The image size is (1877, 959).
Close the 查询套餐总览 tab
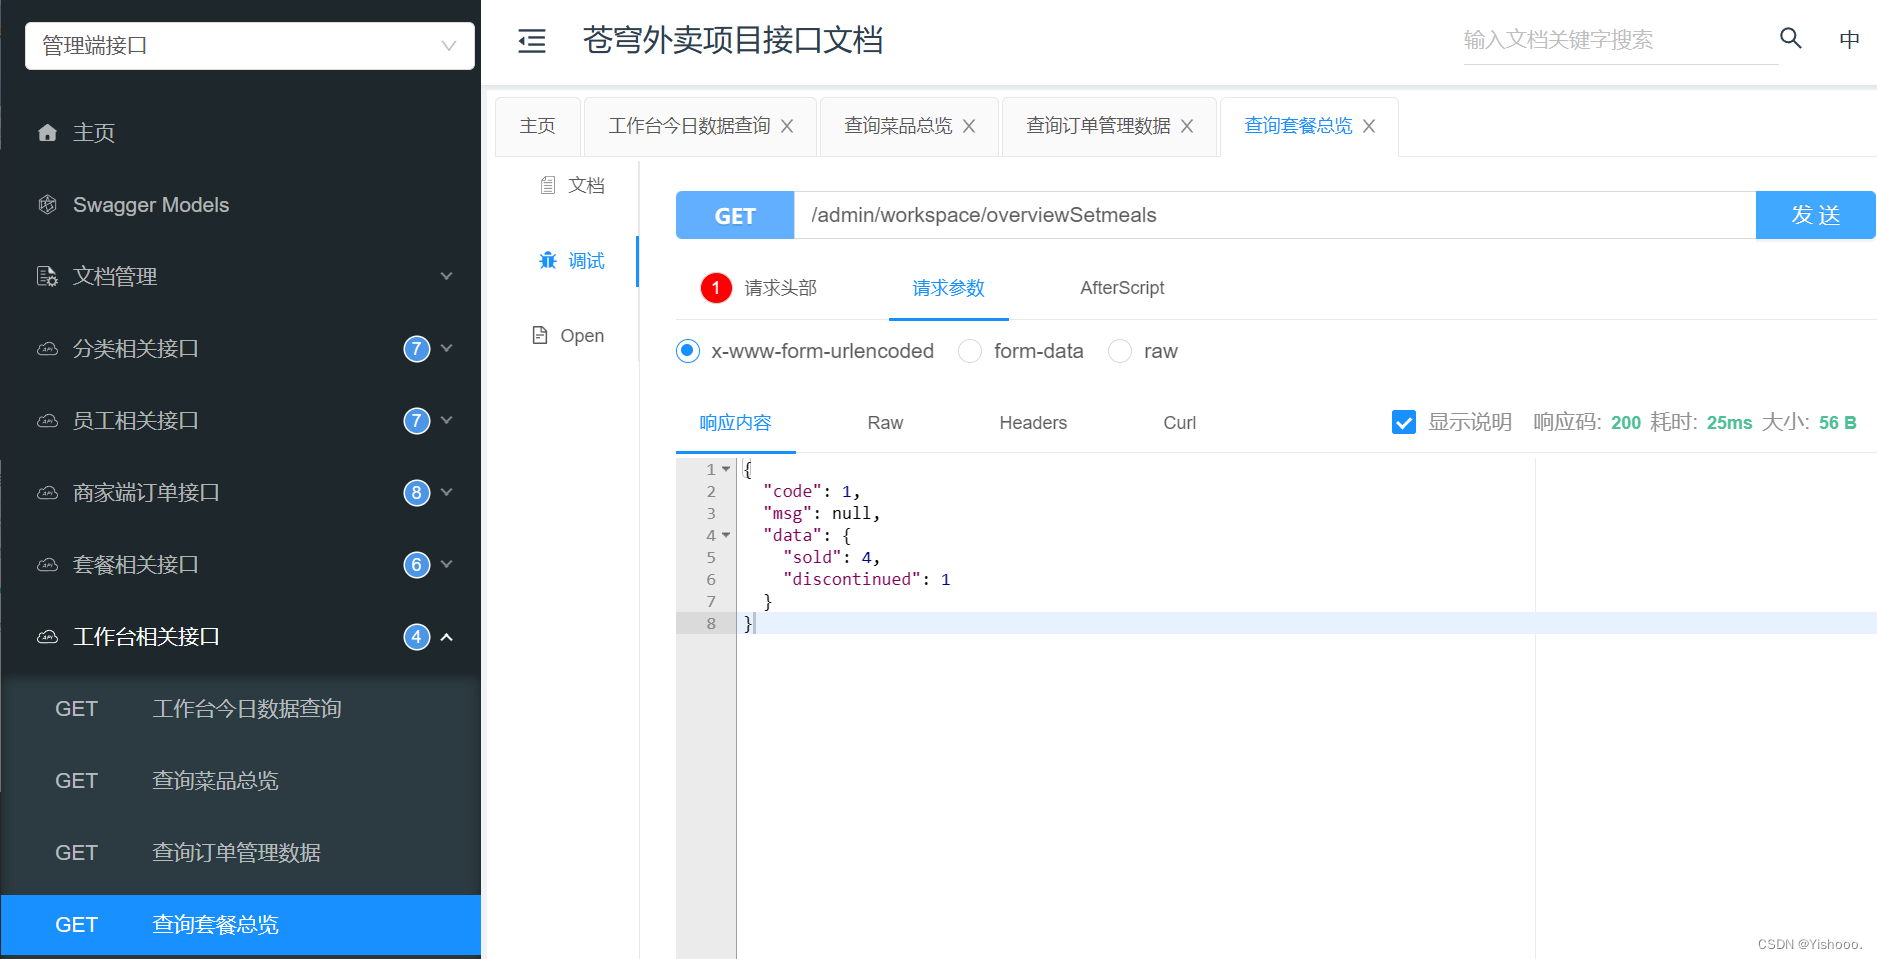[1369, 126]
